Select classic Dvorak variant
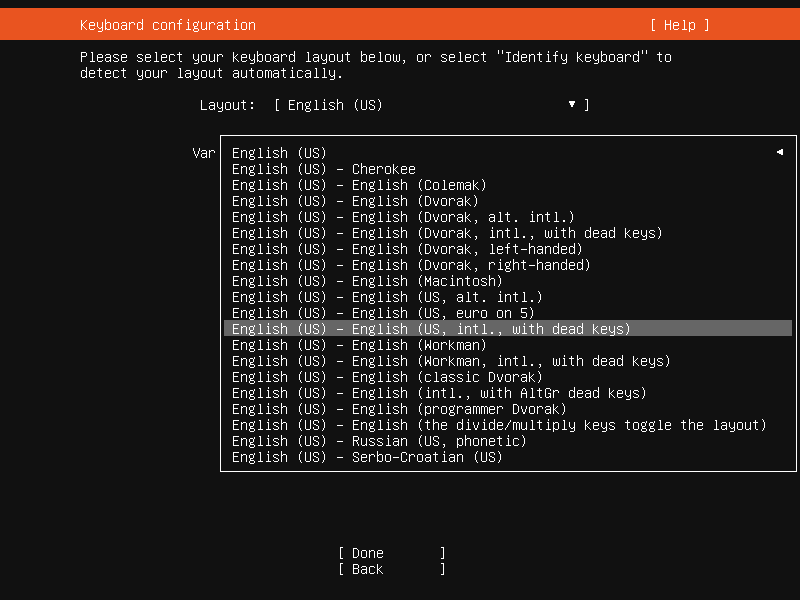The height and width of the screenshot is (600, 800). (387, 377)
